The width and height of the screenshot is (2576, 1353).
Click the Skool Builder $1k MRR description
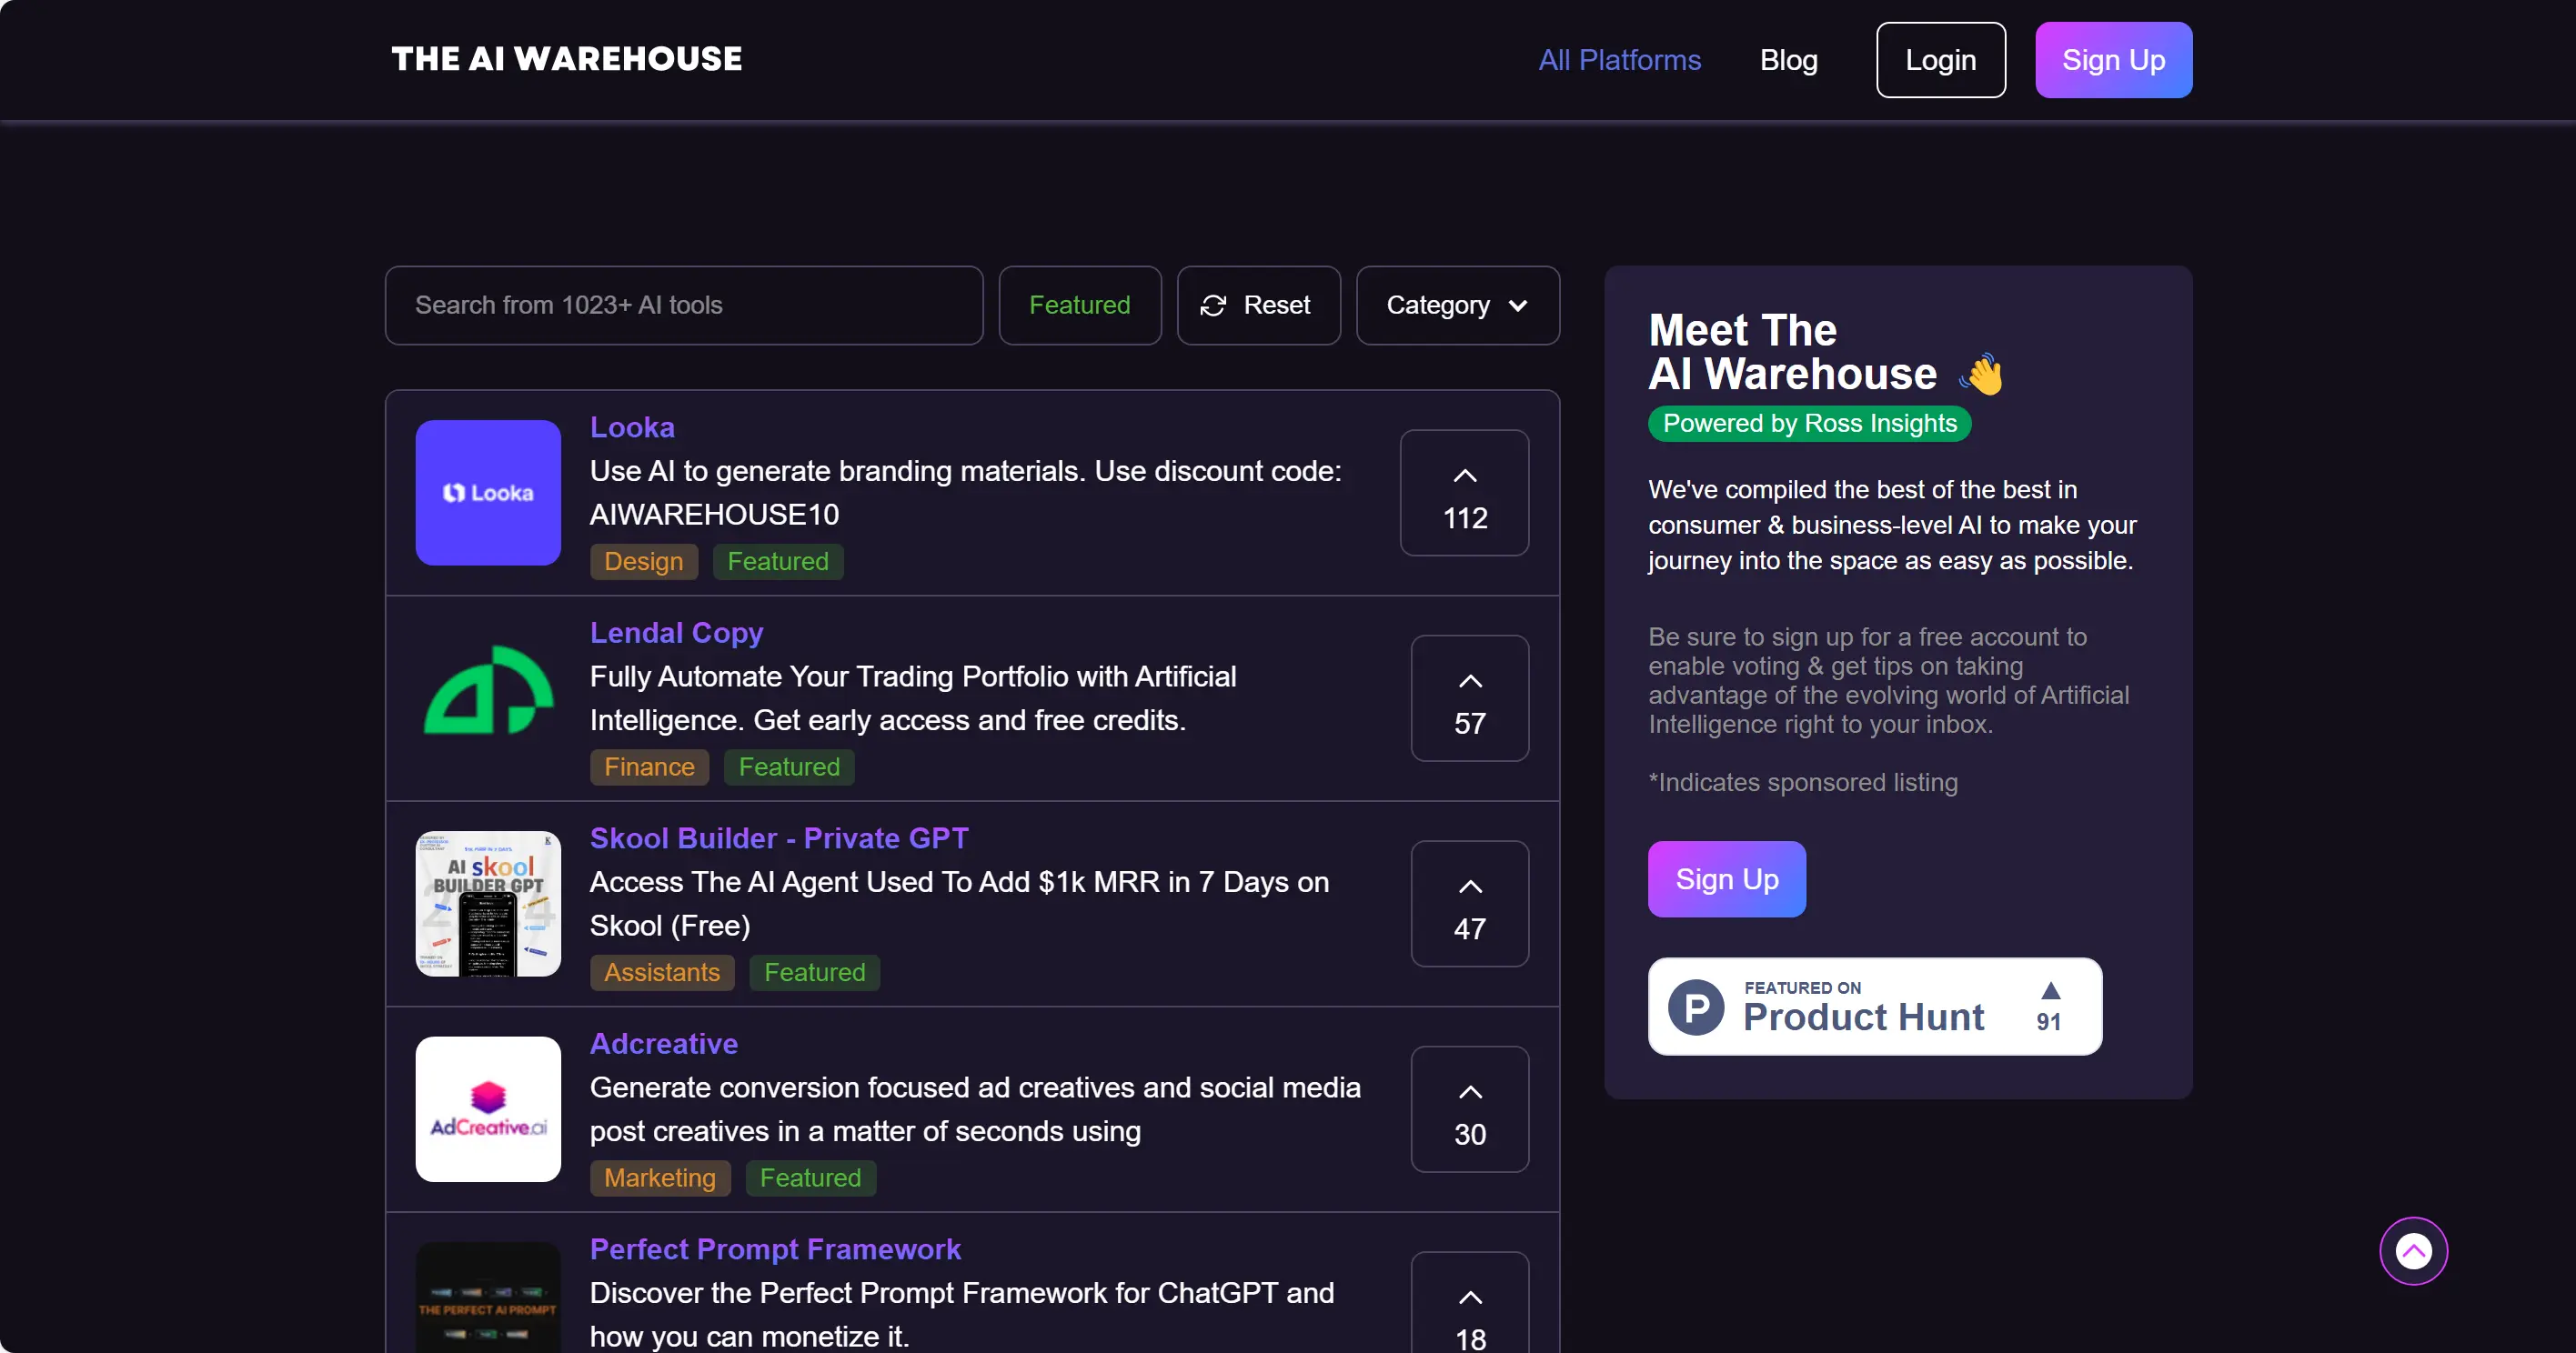pyautogui.click(x=959, y=903)
